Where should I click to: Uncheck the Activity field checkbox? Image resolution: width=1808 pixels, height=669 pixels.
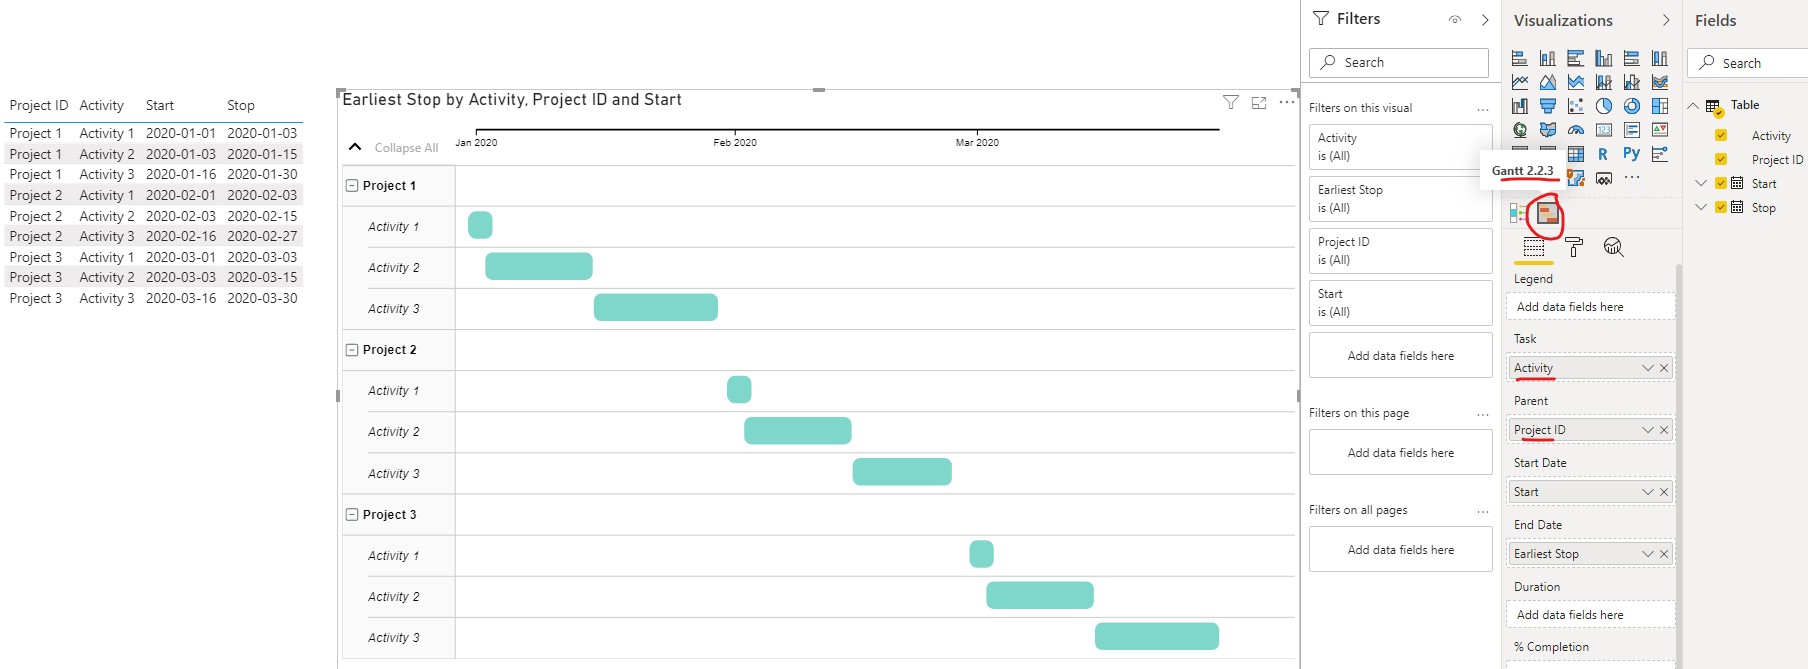coord(1721,135)
